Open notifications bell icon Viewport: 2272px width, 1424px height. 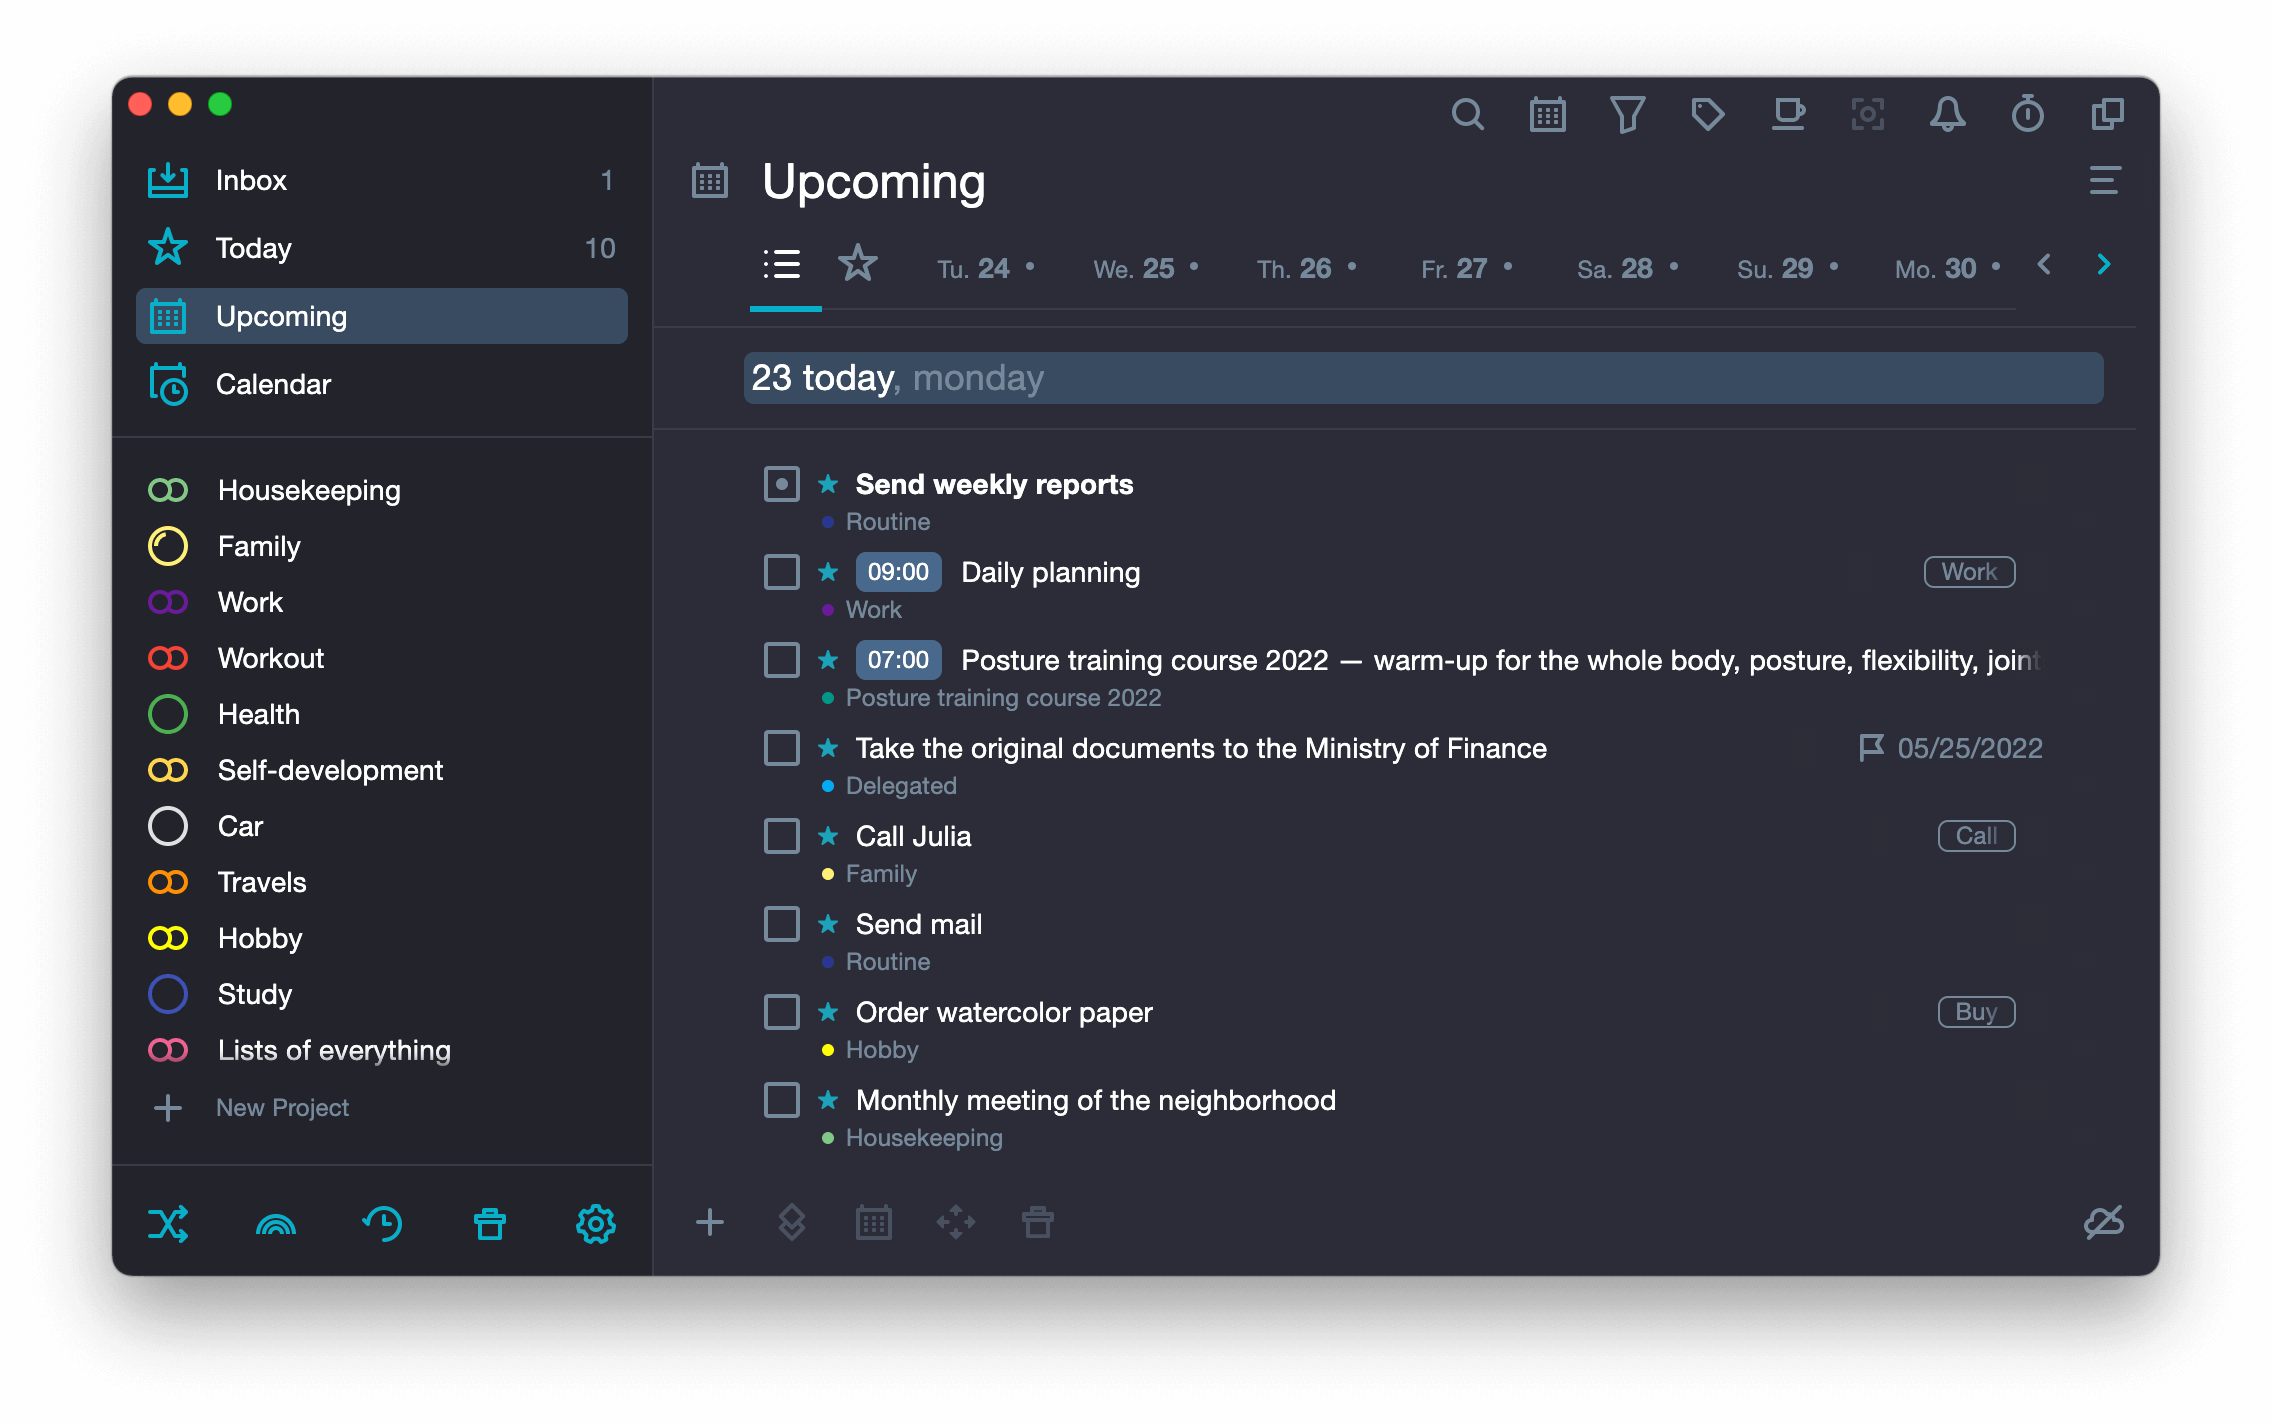[1947, 115]
